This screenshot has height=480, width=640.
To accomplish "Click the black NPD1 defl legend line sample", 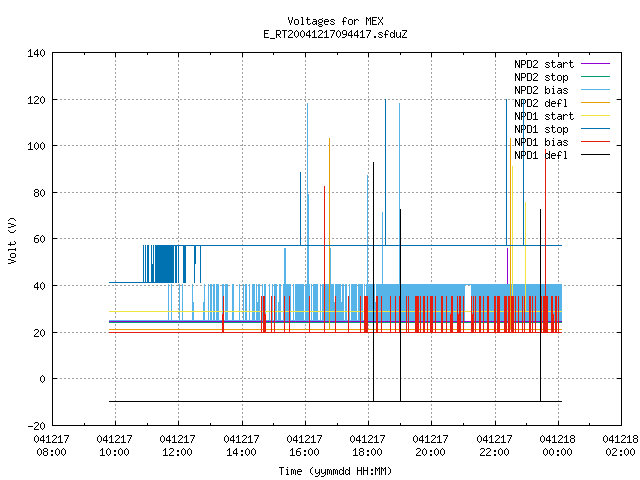I will click(x=595, y=155).
